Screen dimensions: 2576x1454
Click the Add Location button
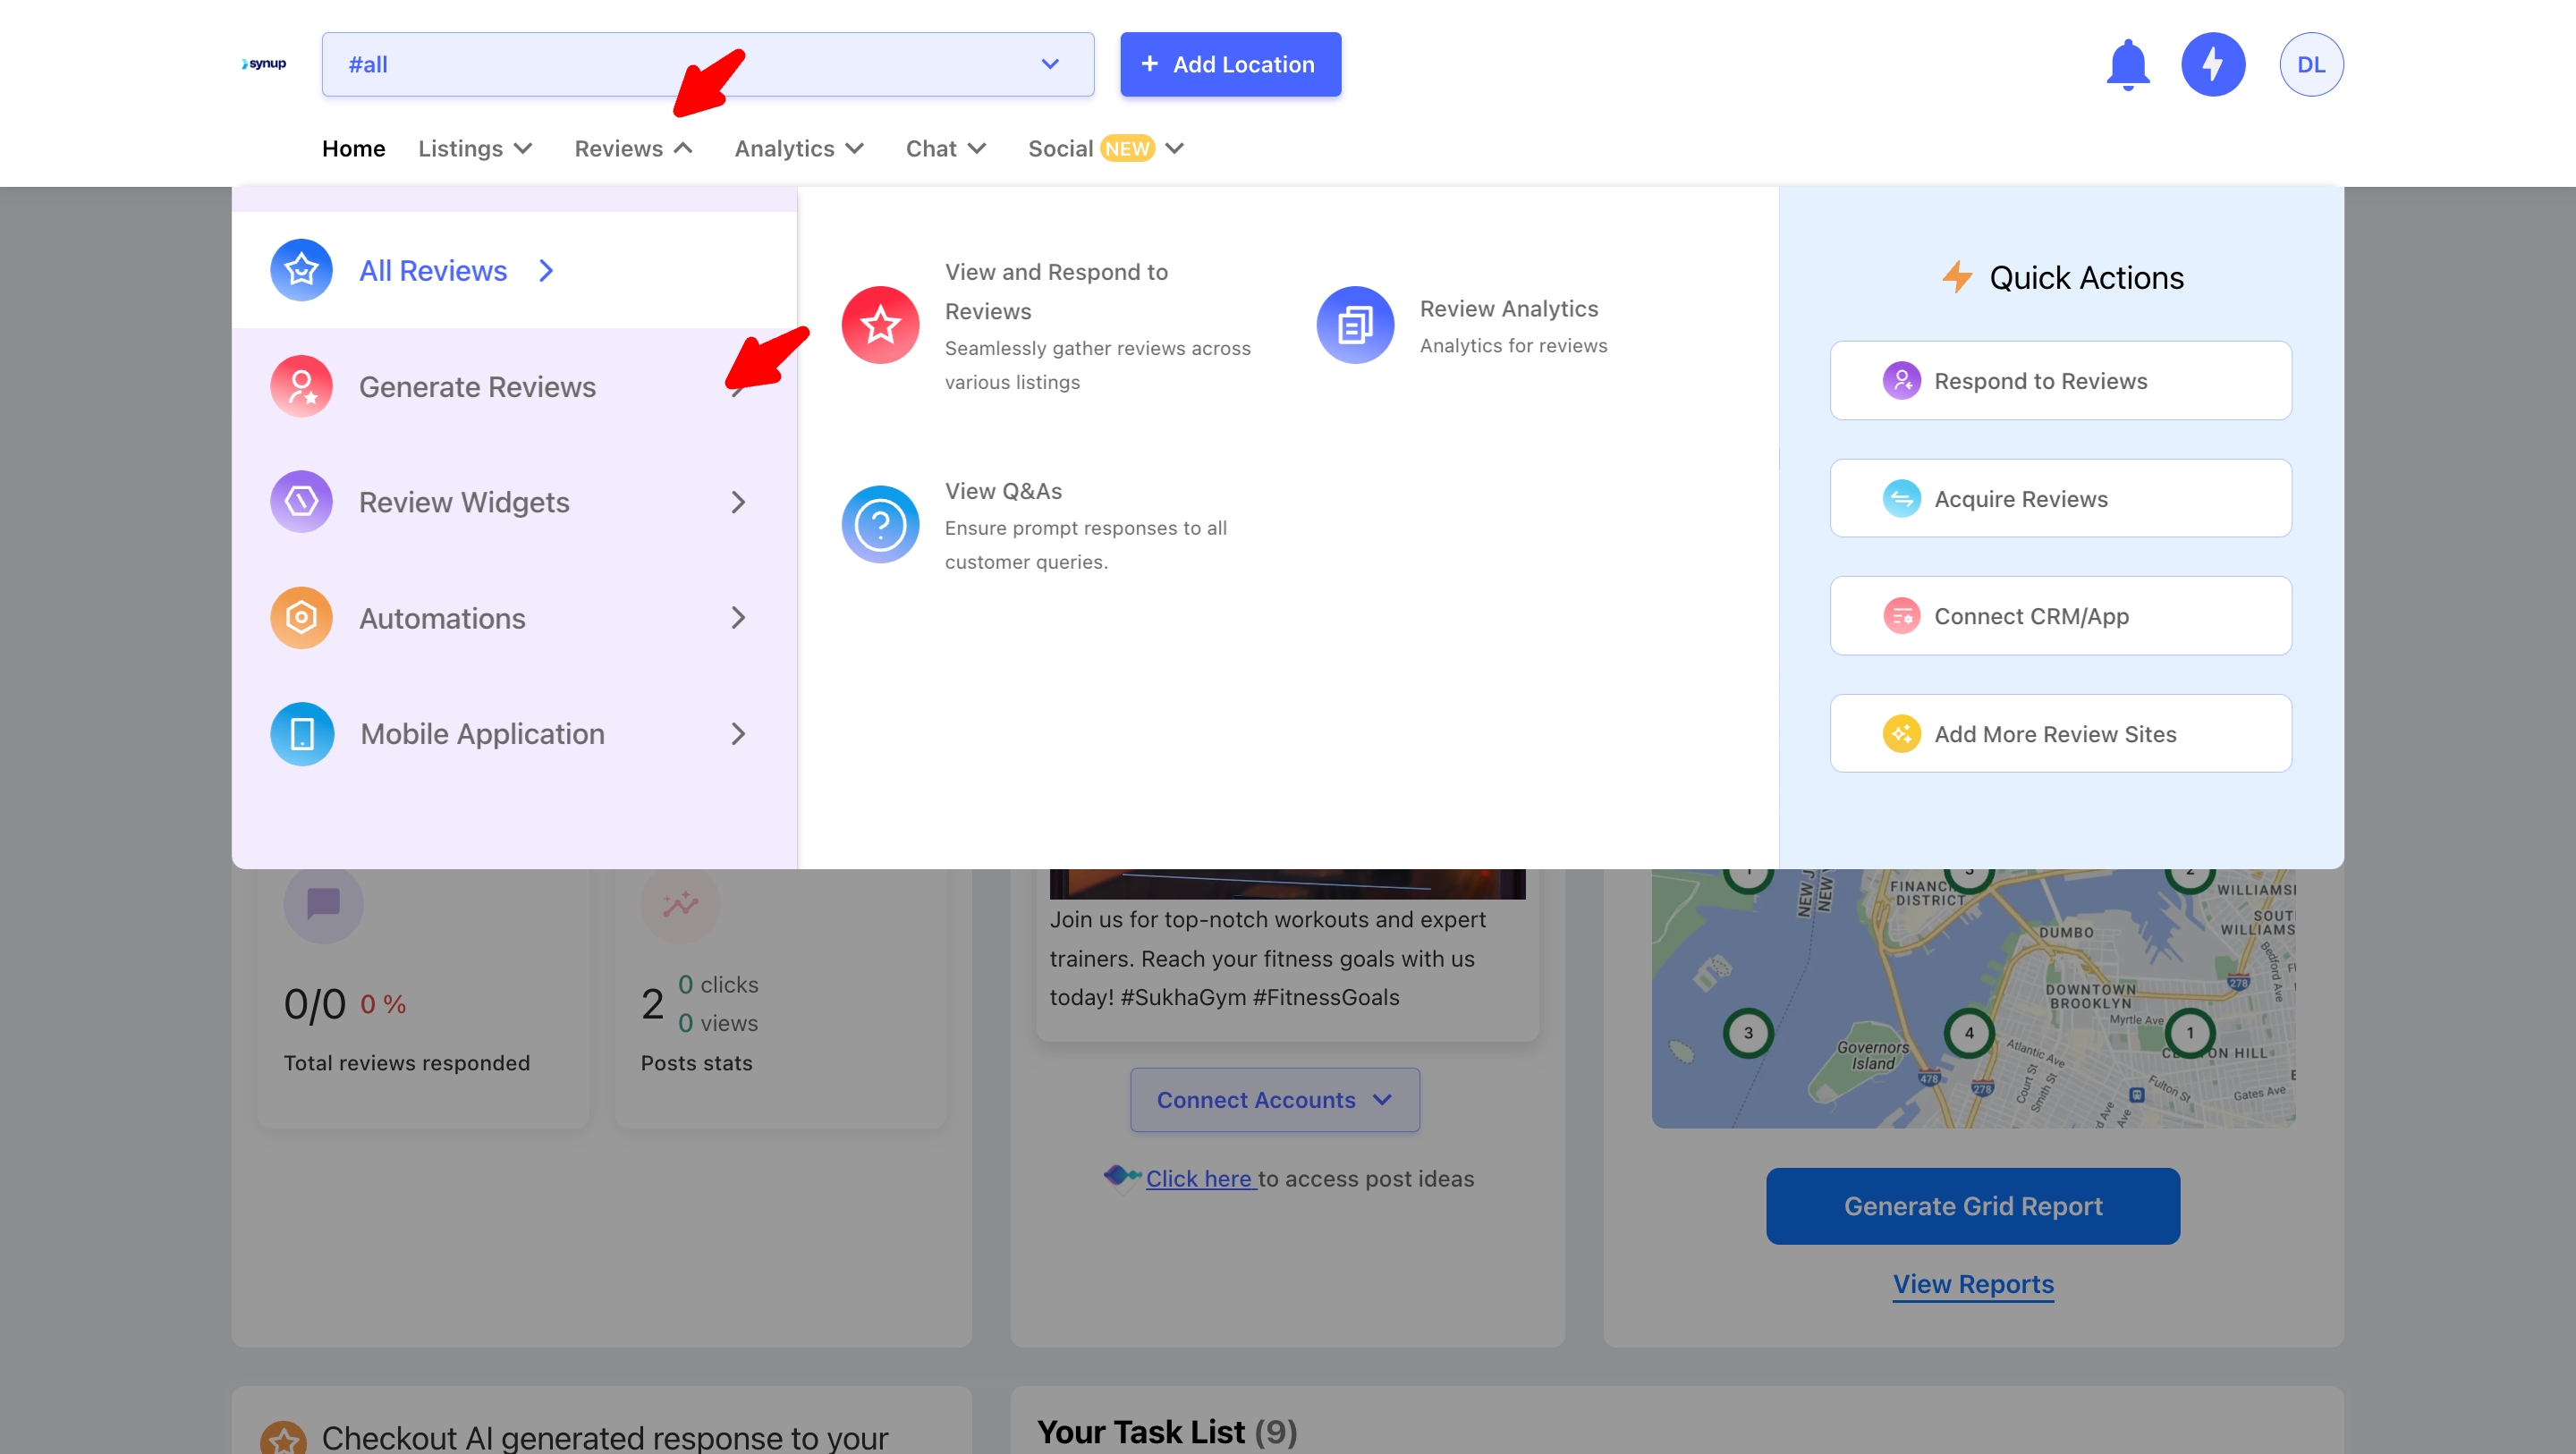tap(1230, 65)
